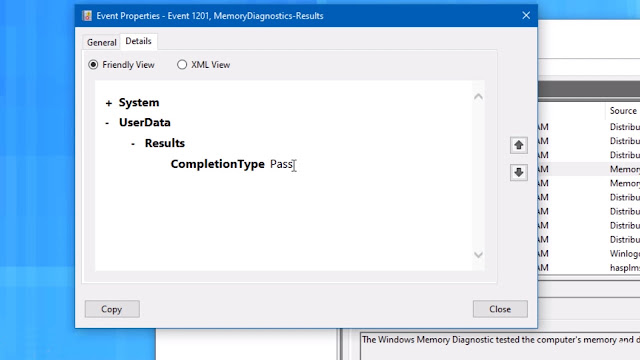Close the Event Properties dialog with X
The width and height of the screenshot is (640, 360).
tap(526, 16)
